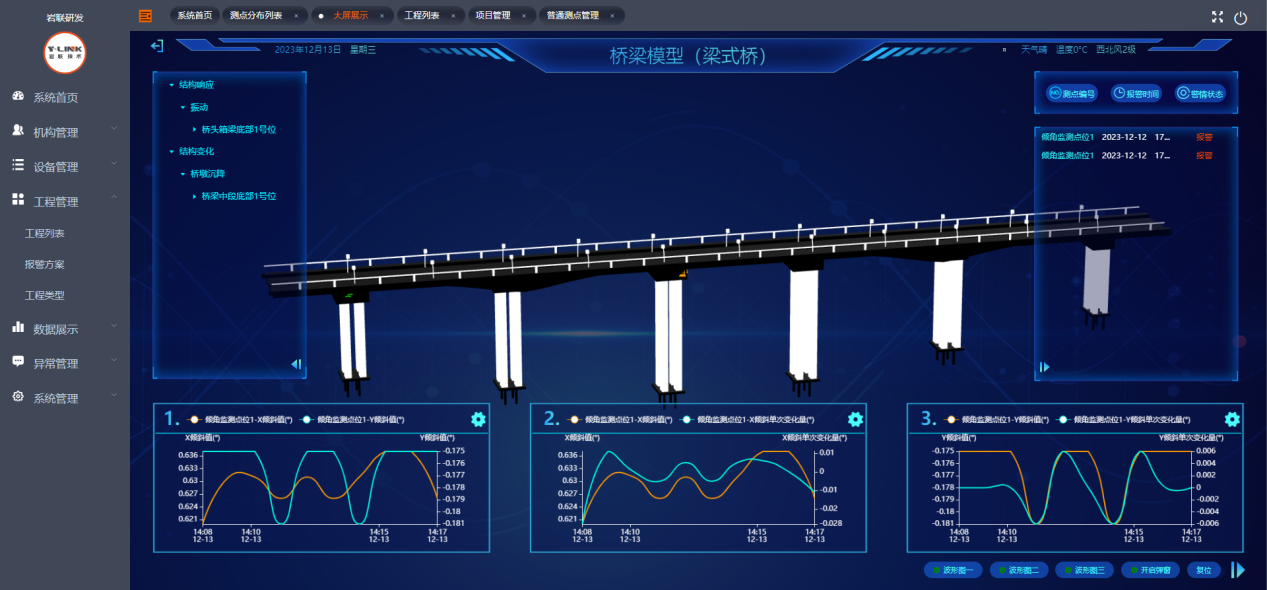Open 报警方案 in the sidebar menu
Viewport: 1267px width, 590px height.
45,265
